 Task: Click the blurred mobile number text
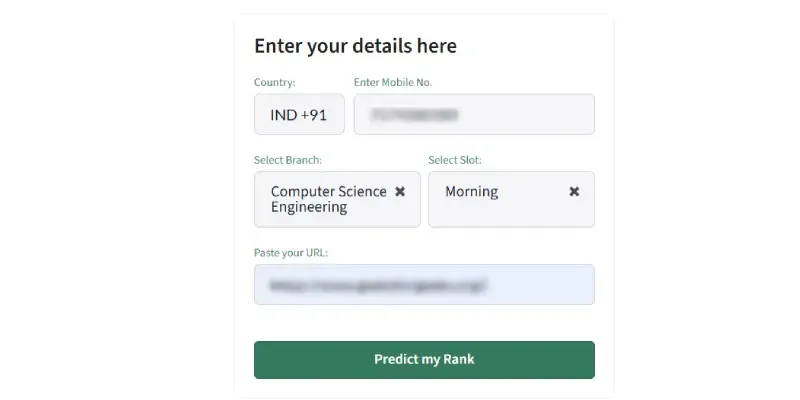(x=414, y=114)
